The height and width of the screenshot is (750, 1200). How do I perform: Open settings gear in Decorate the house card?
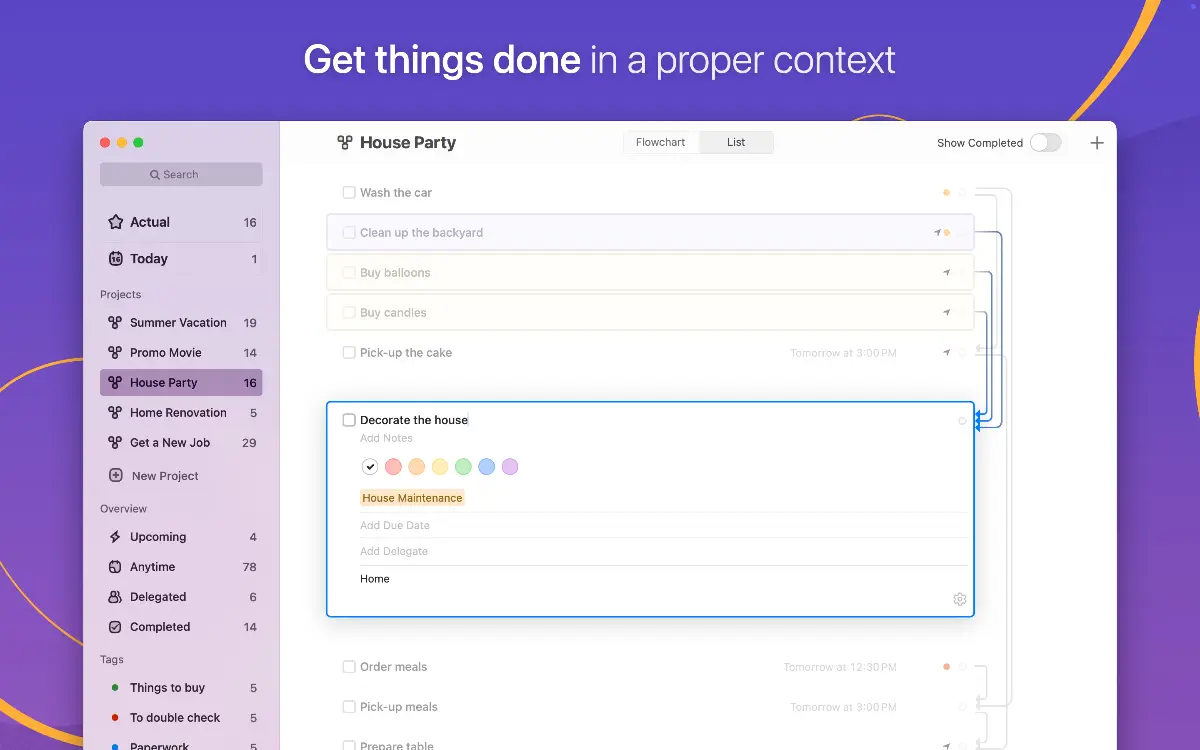959,599
